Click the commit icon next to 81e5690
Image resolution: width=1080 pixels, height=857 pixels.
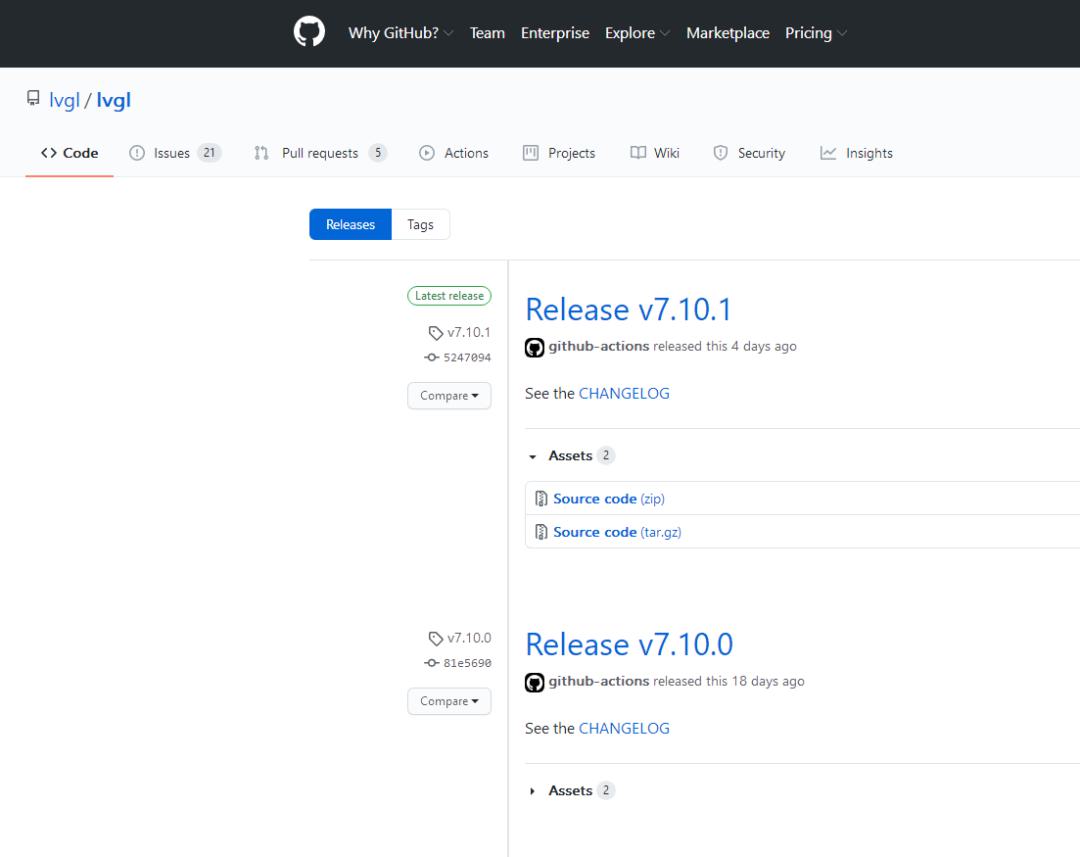[431, 663]
